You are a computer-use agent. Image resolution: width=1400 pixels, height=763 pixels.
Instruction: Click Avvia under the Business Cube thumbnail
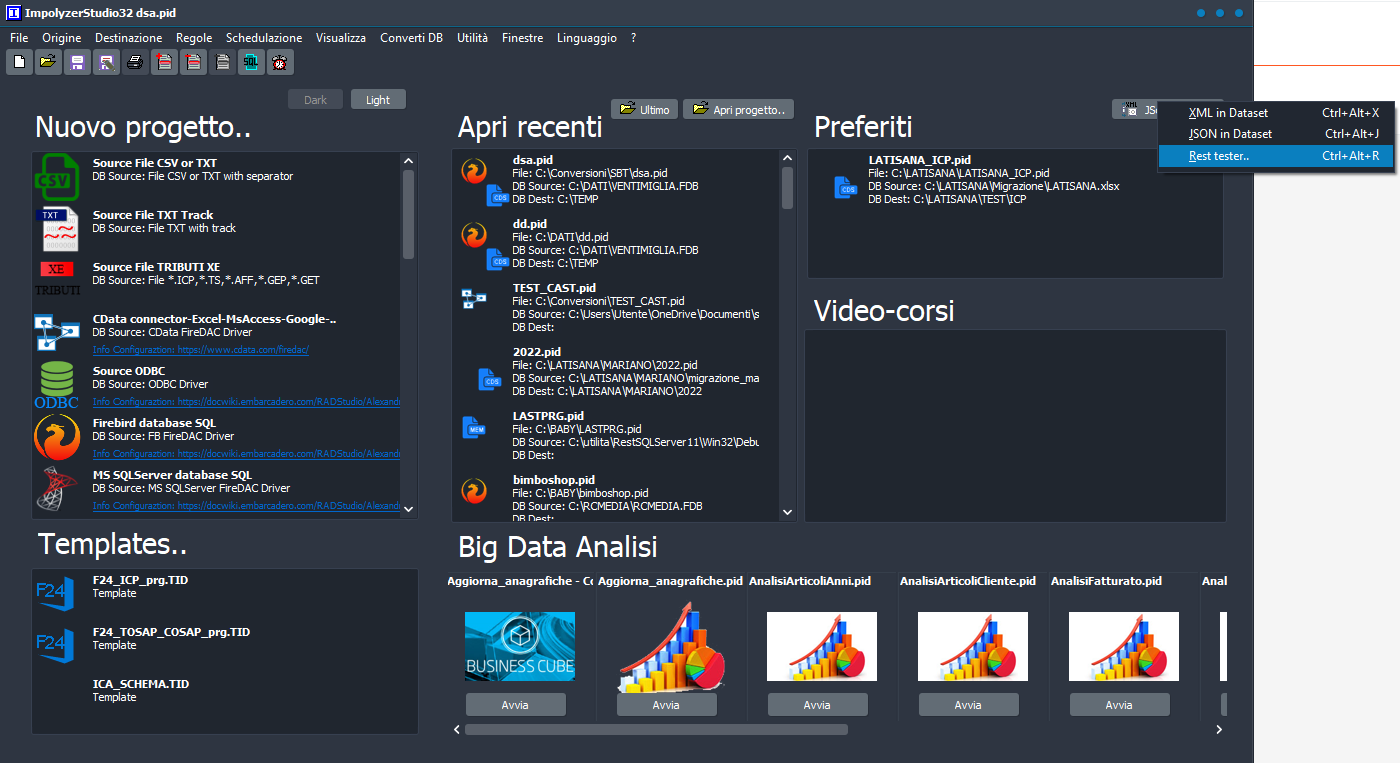point(515,705)
